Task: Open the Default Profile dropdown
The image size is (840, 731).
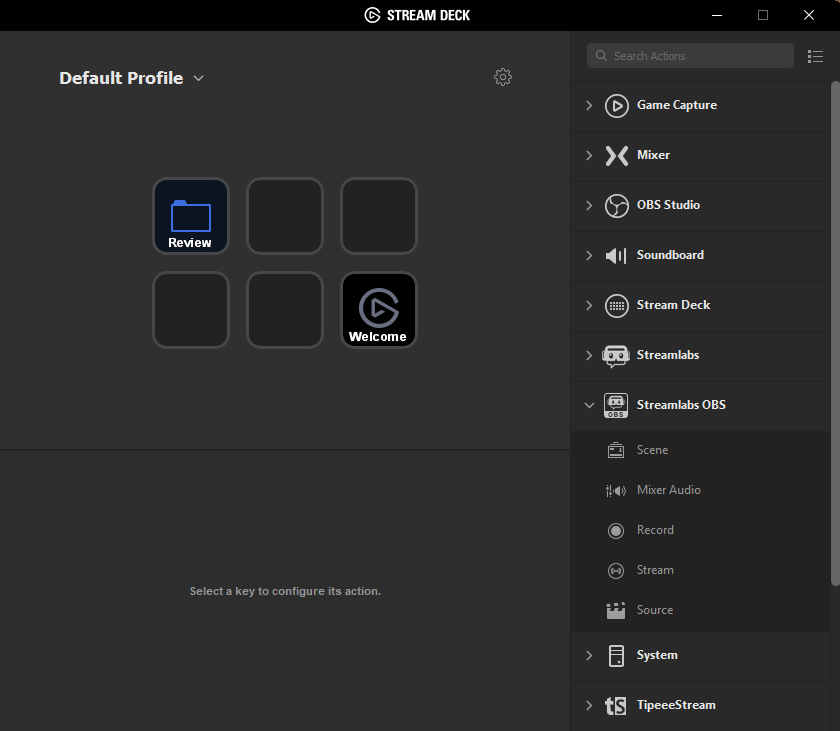Action: point(199,78)
